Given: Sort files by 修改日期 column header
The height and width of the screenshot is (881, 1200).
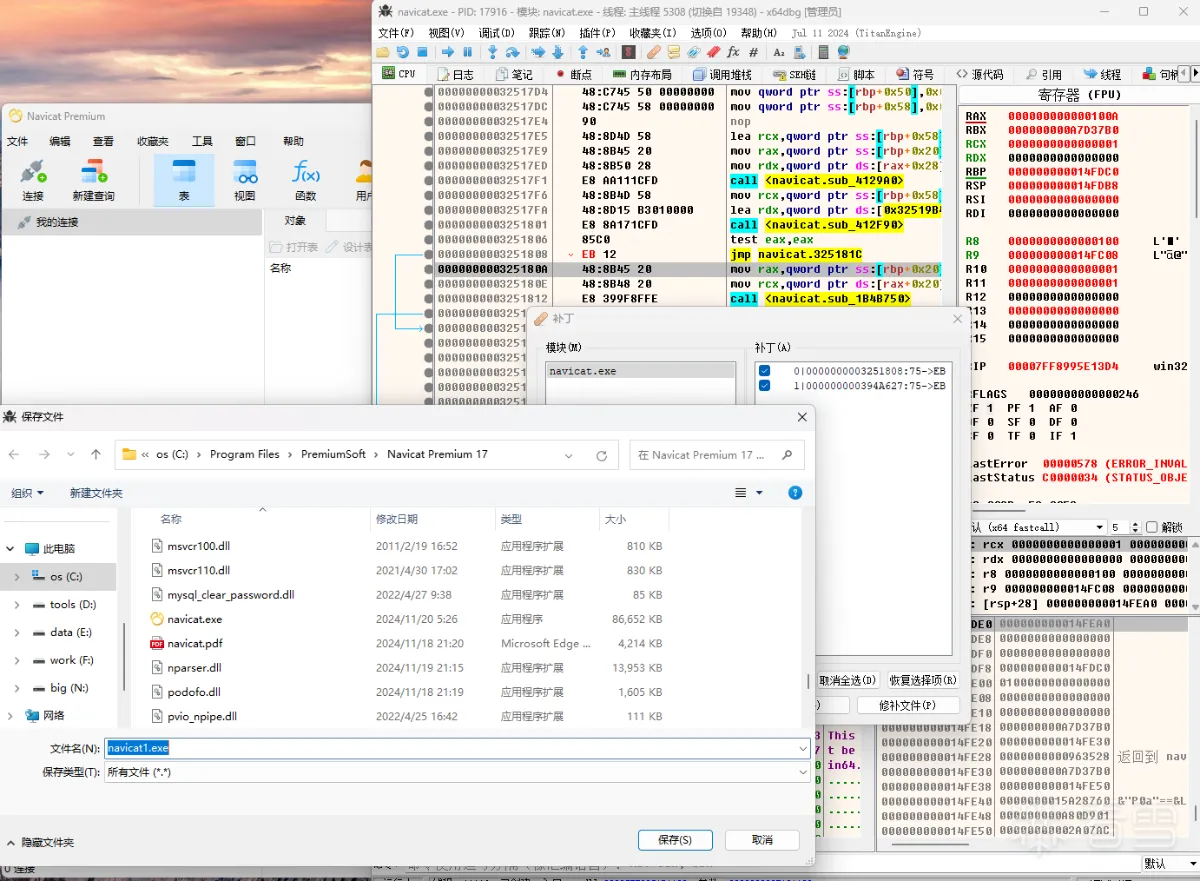Looking at the screenshot, I should [x=397, y=519].
